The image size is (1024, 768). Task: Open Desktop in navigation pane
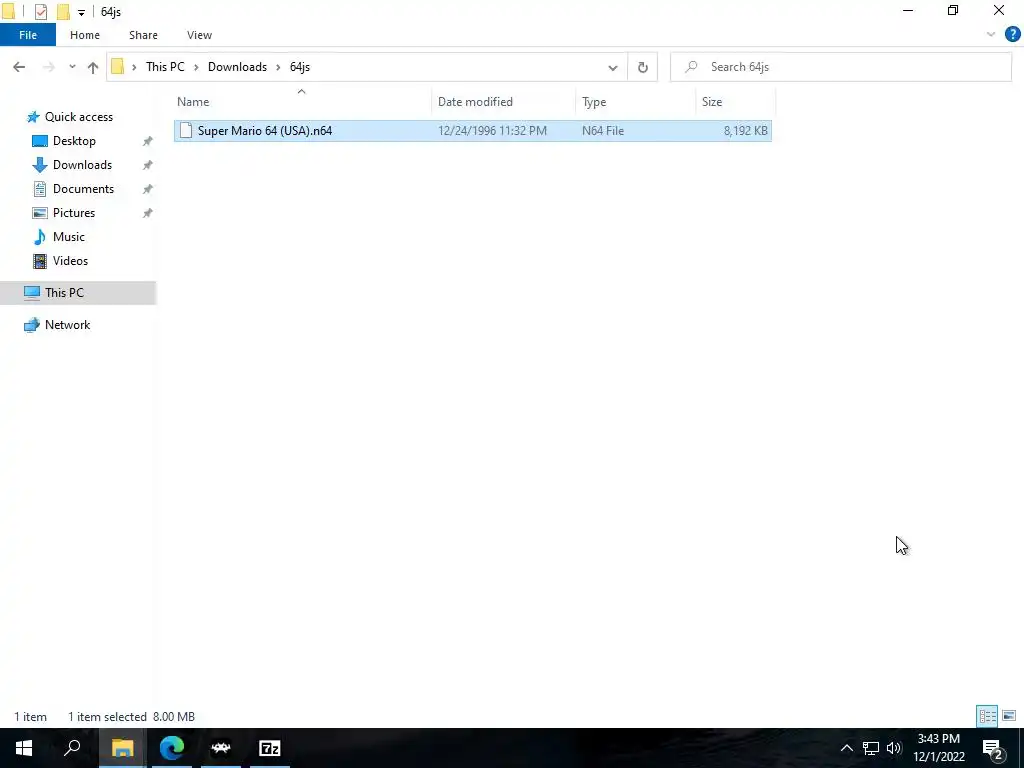pos(74,141)
